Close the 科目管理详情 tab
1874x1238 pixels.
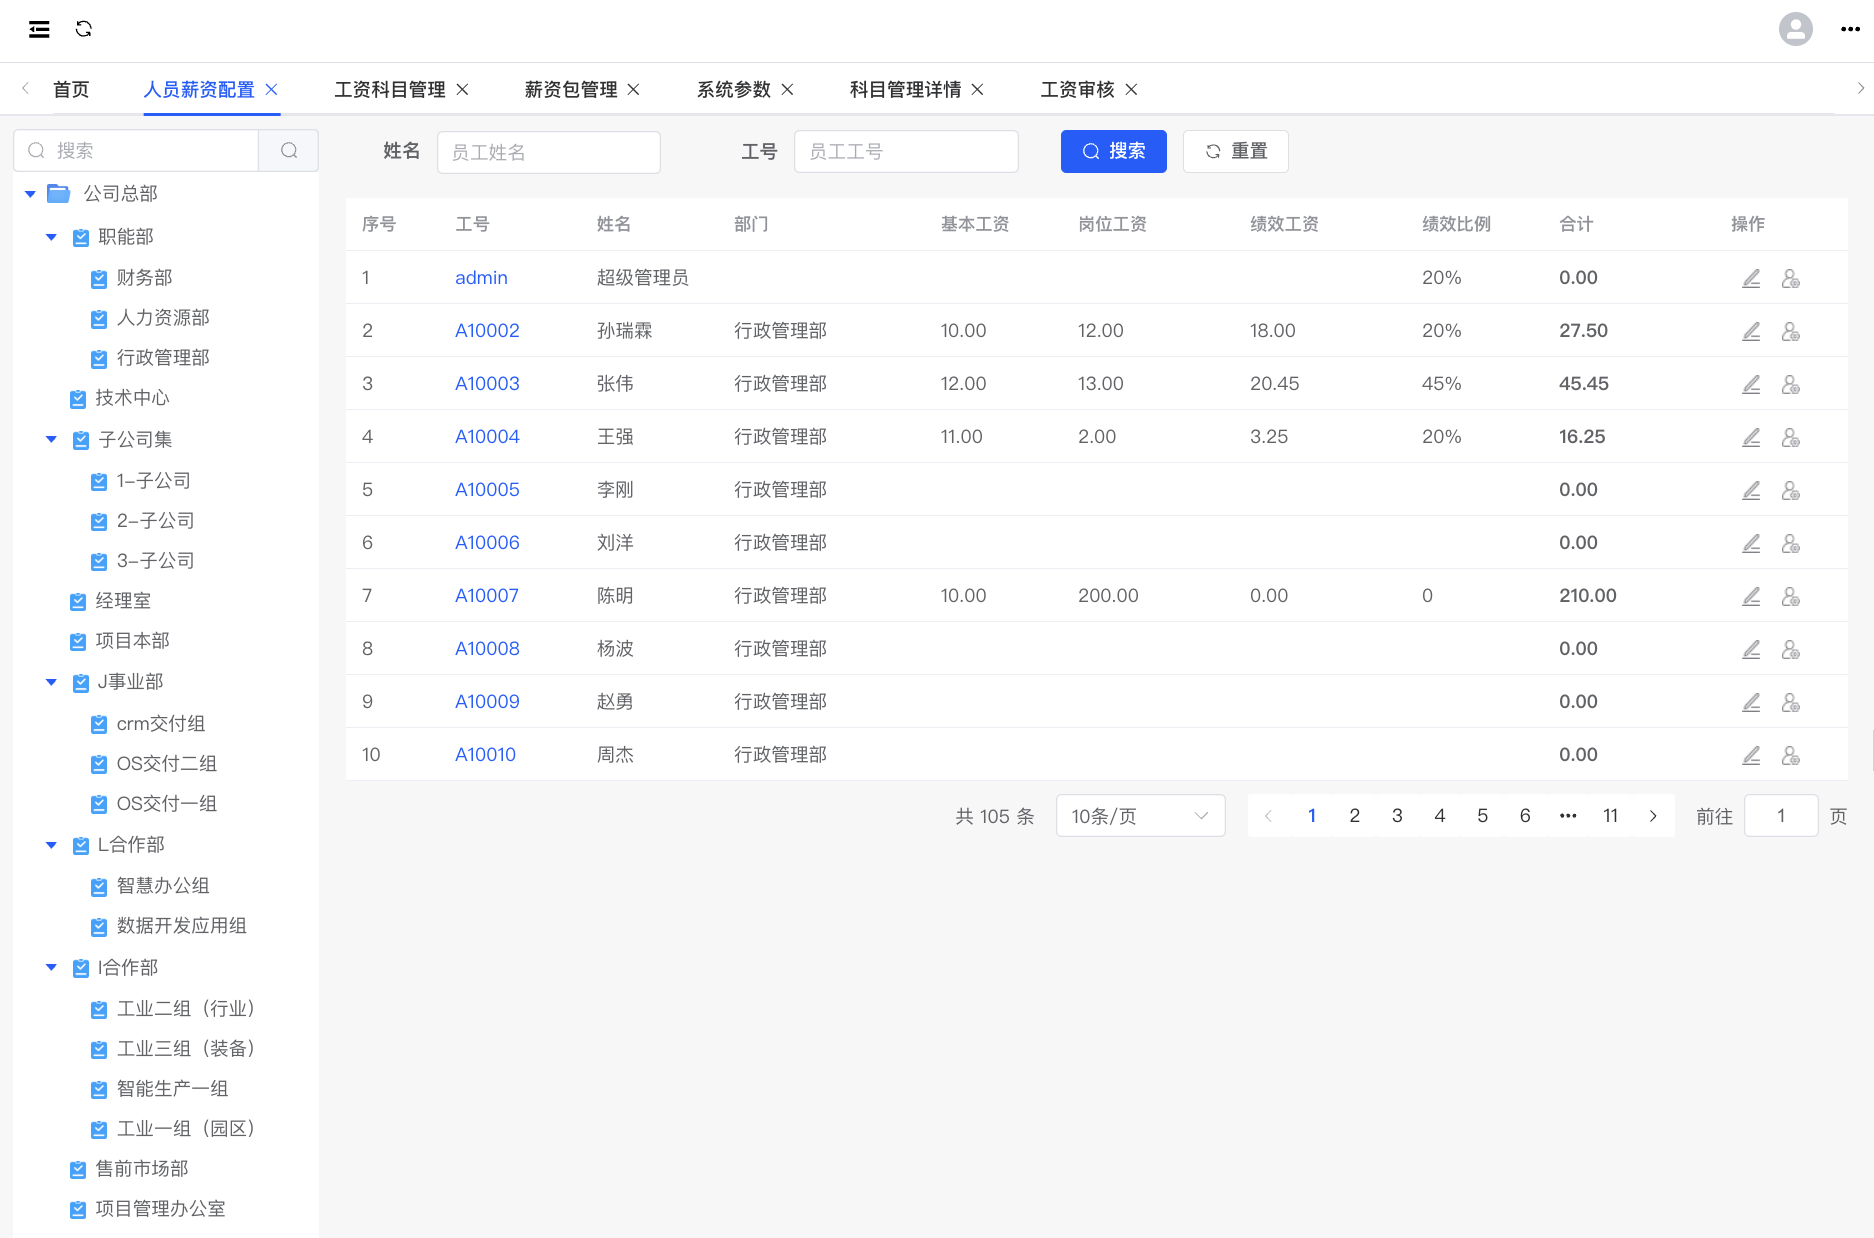[977, 89]
